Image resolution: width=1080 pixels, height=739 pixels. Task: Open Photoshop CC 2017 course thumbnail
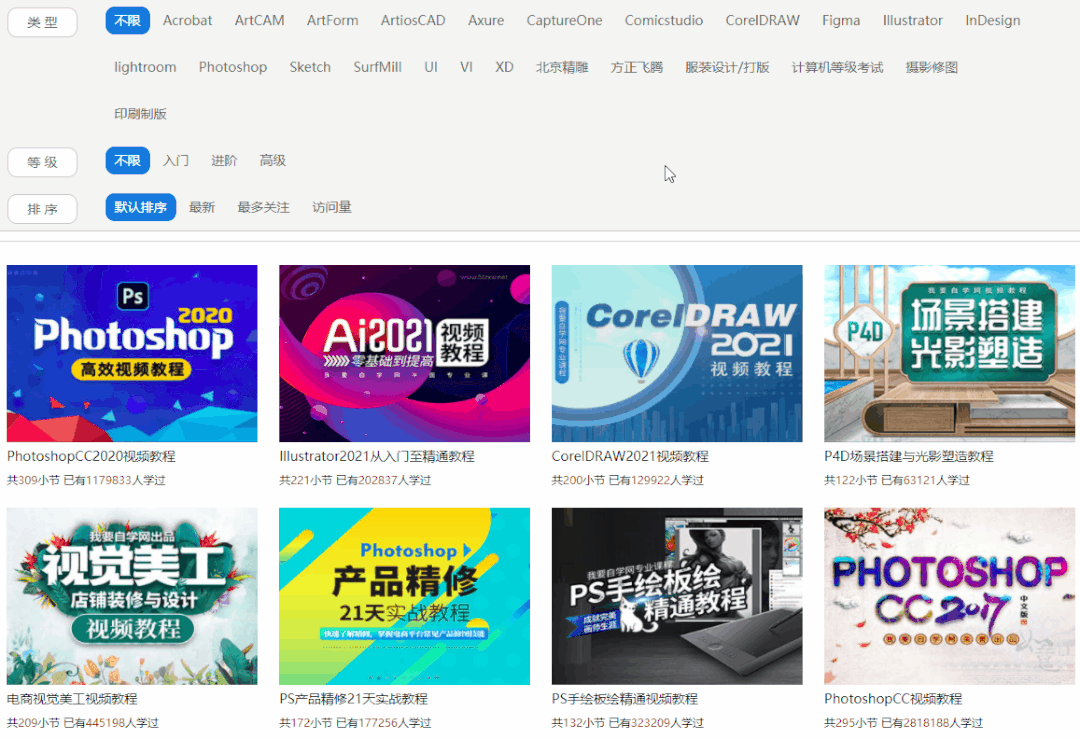949,596
